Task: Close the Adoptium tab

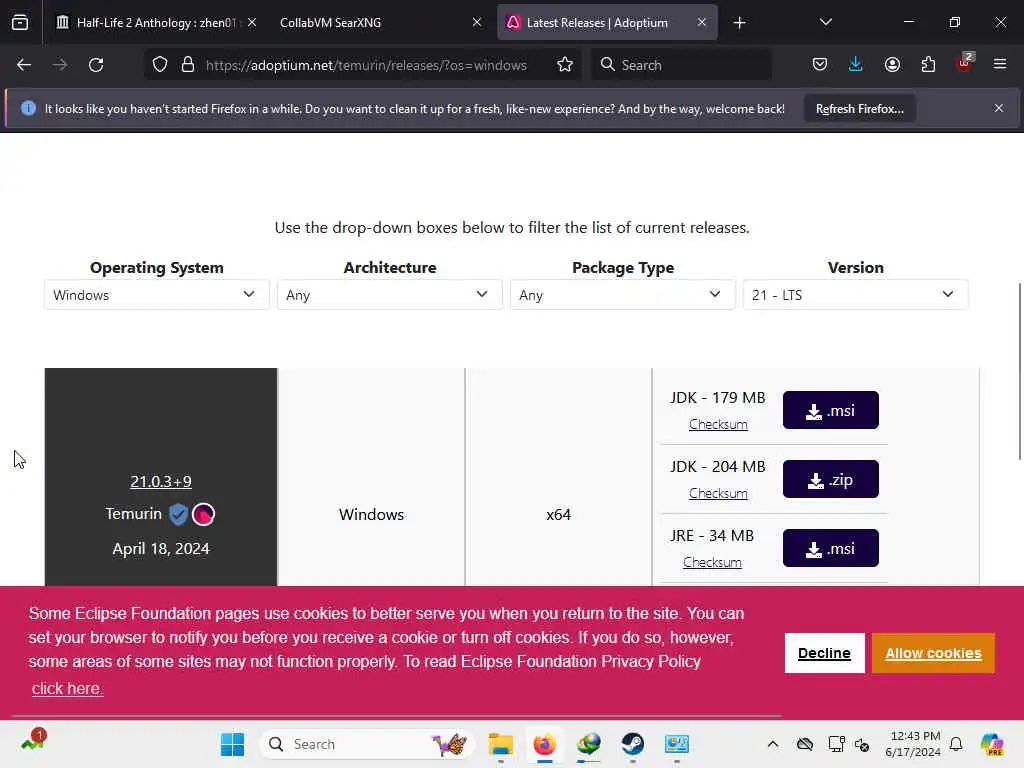Action: (701, 22)
